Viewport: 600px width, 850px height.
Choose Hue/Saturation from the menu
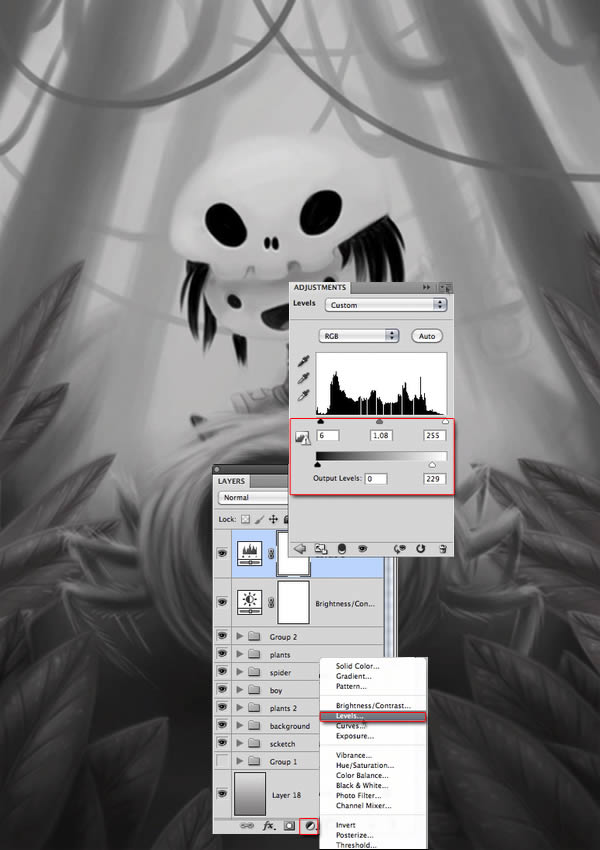[x=365, y=765]
